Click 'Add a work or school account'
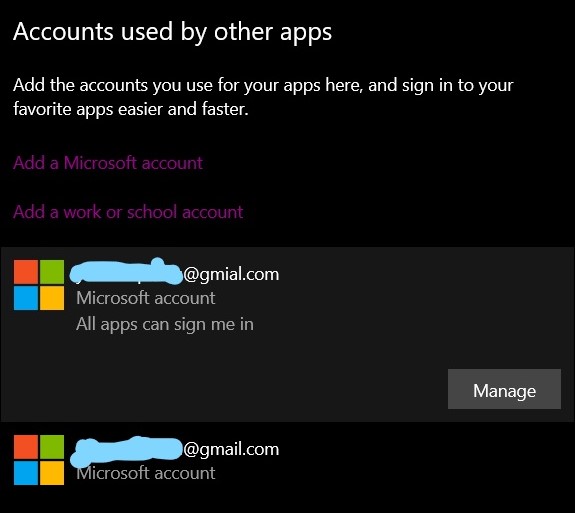Image resolution: width=575 pixels, height=513 pixels. pos(128,212)
